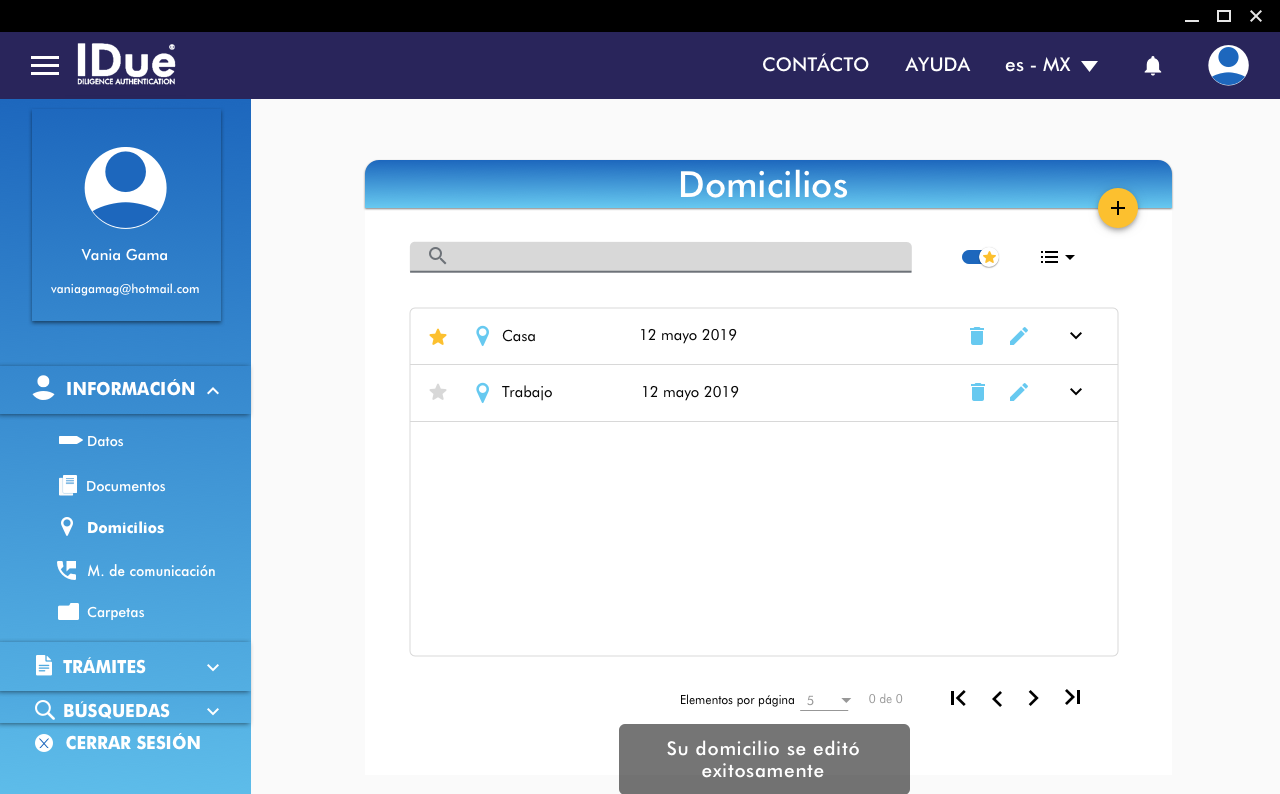
Task: Mark Trabajo as favorite with star
Action: (438, 393)
